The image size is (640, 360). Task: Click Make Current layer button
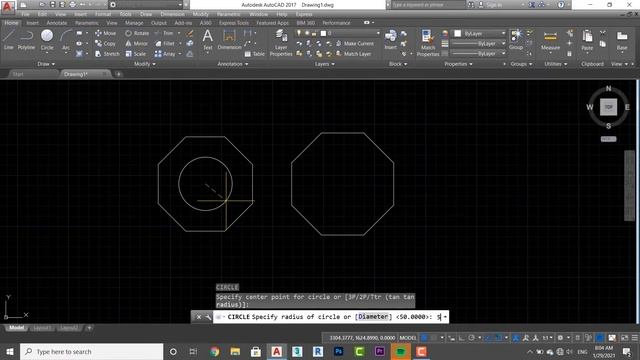pyautogui.click(x=355, y=43)
